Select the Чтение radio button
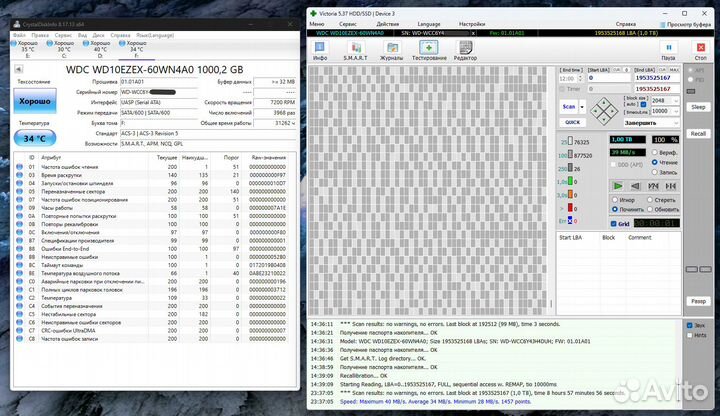 [x=654, y=162]
